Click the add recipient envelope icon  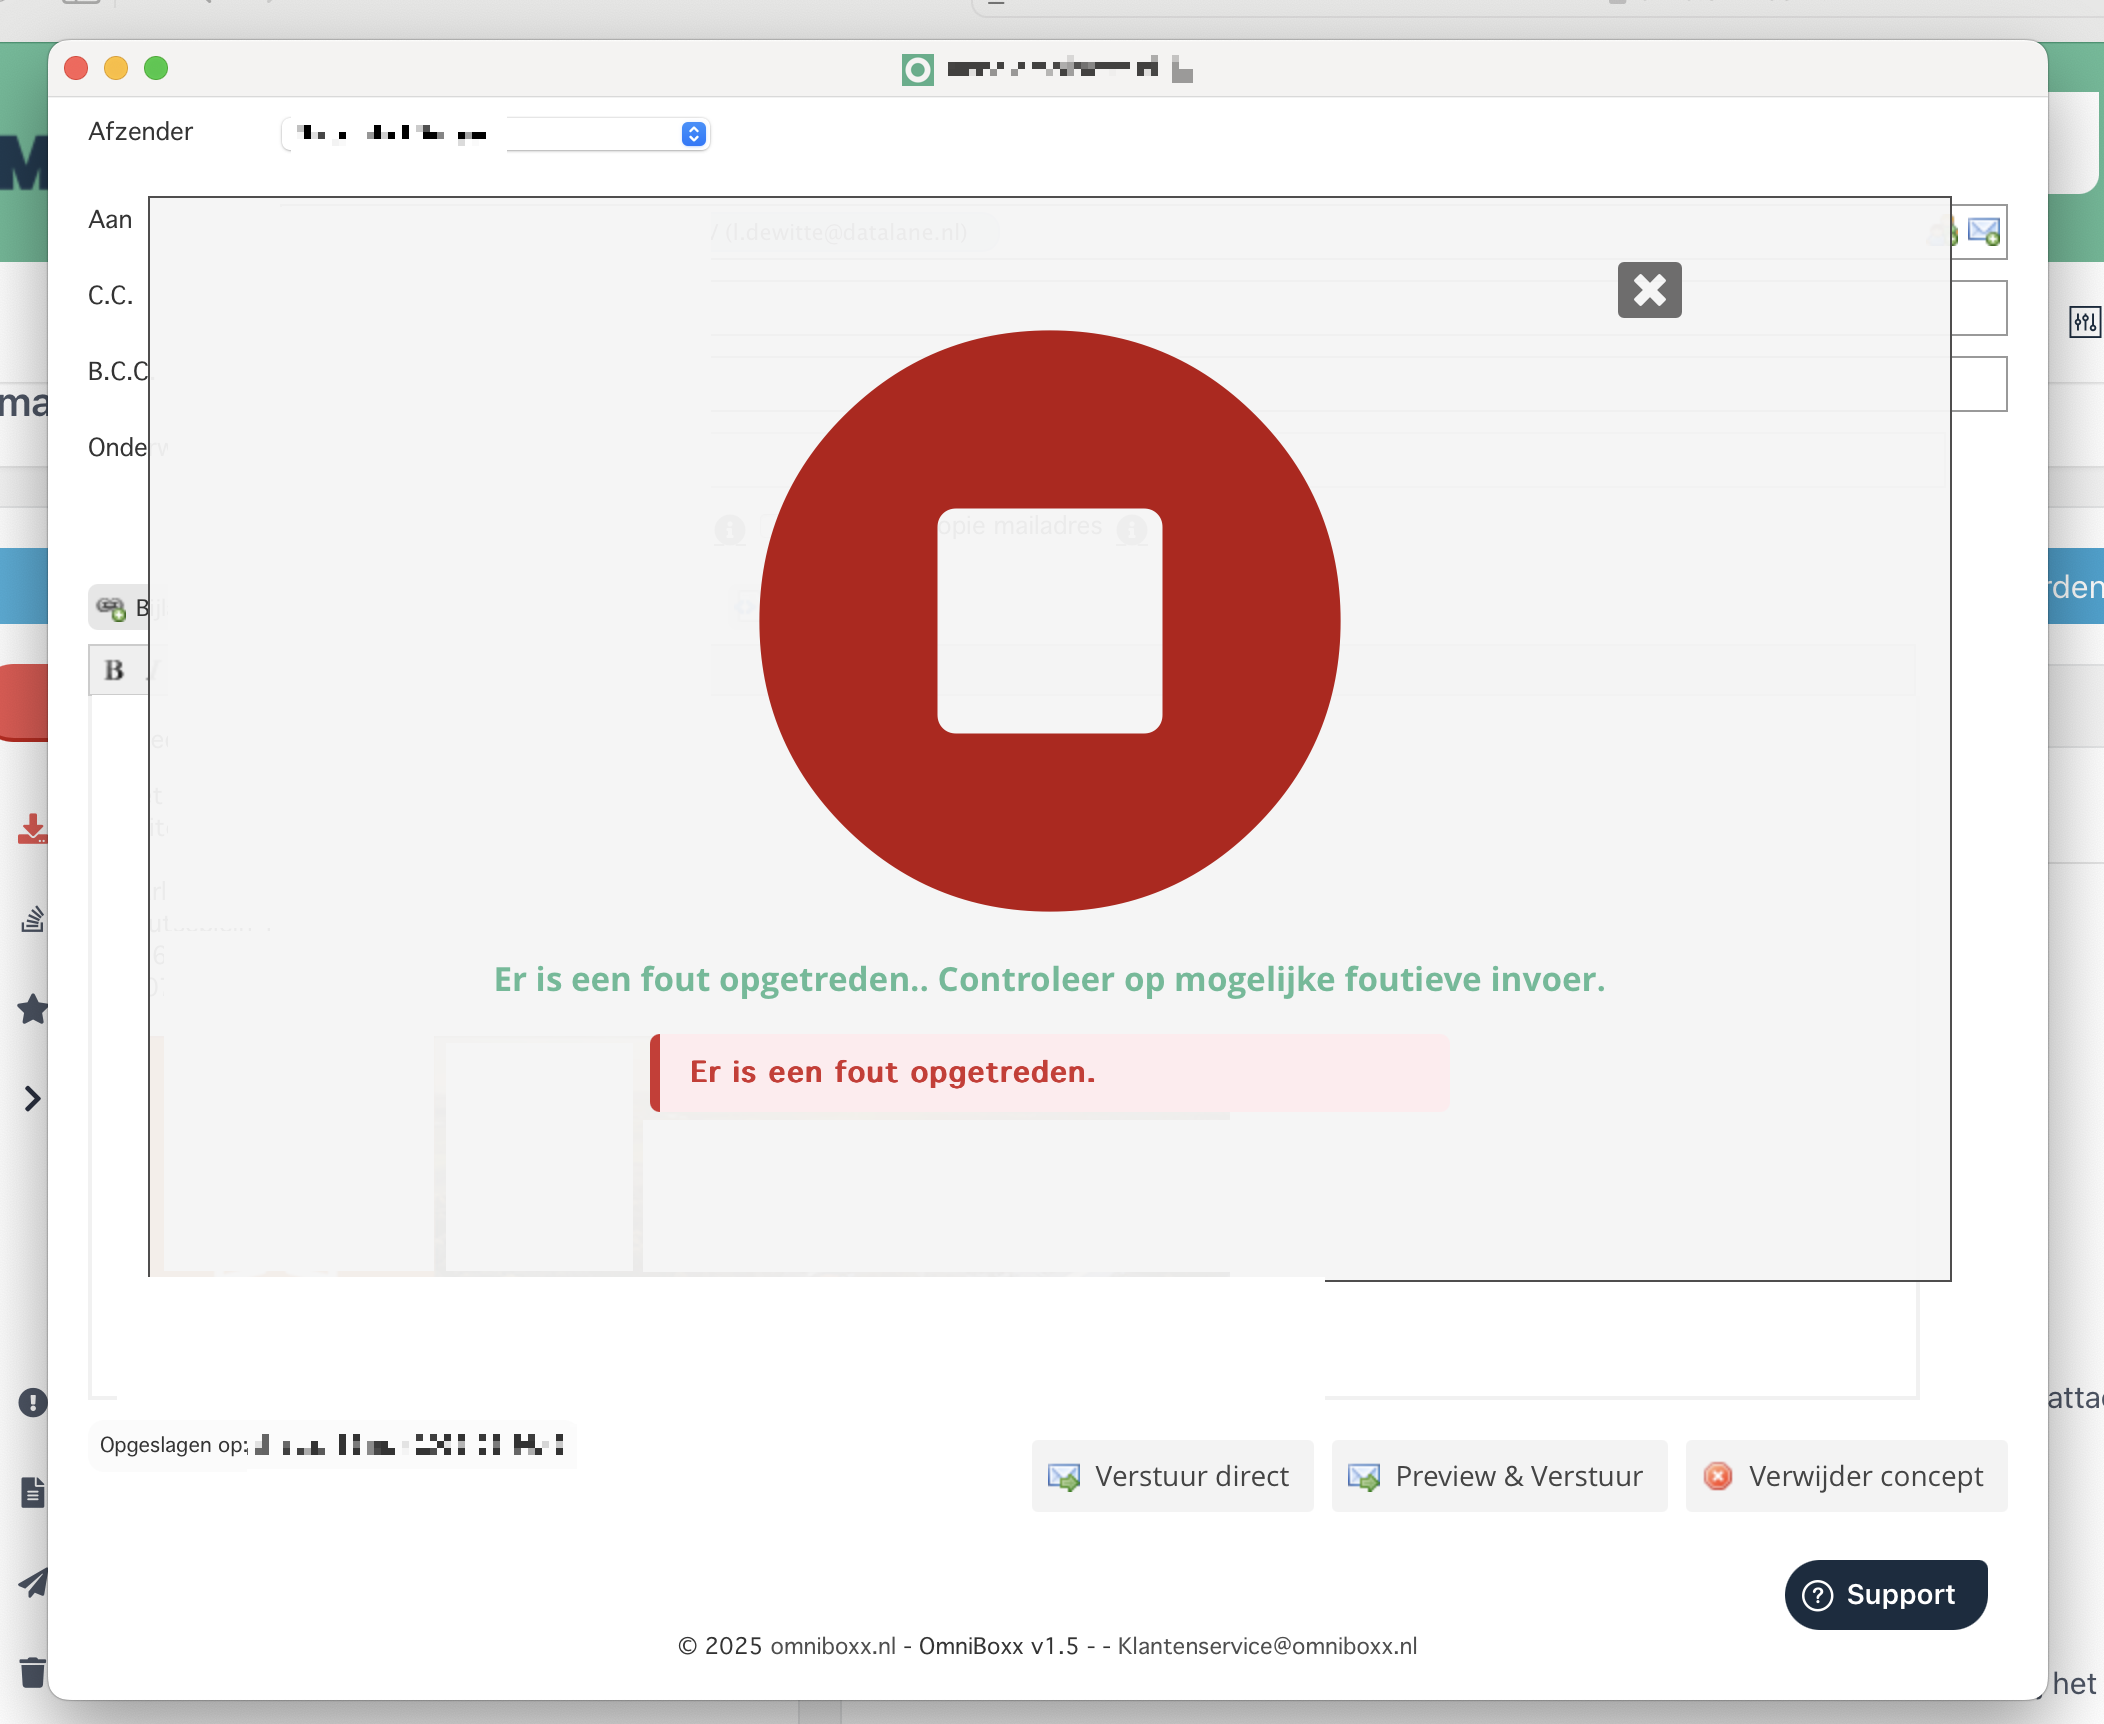pyautogui.click(x=1983, y=232)
